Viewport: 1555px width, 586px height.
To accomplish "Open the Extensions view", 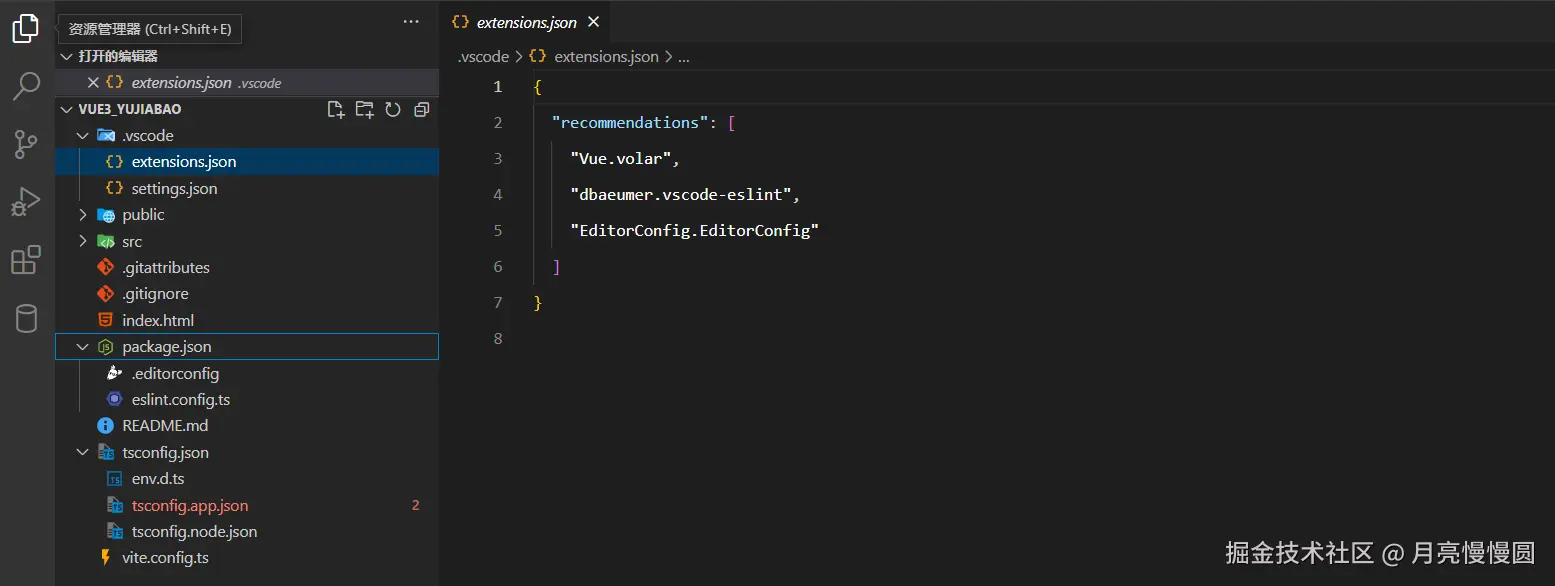I will [26, 261].
